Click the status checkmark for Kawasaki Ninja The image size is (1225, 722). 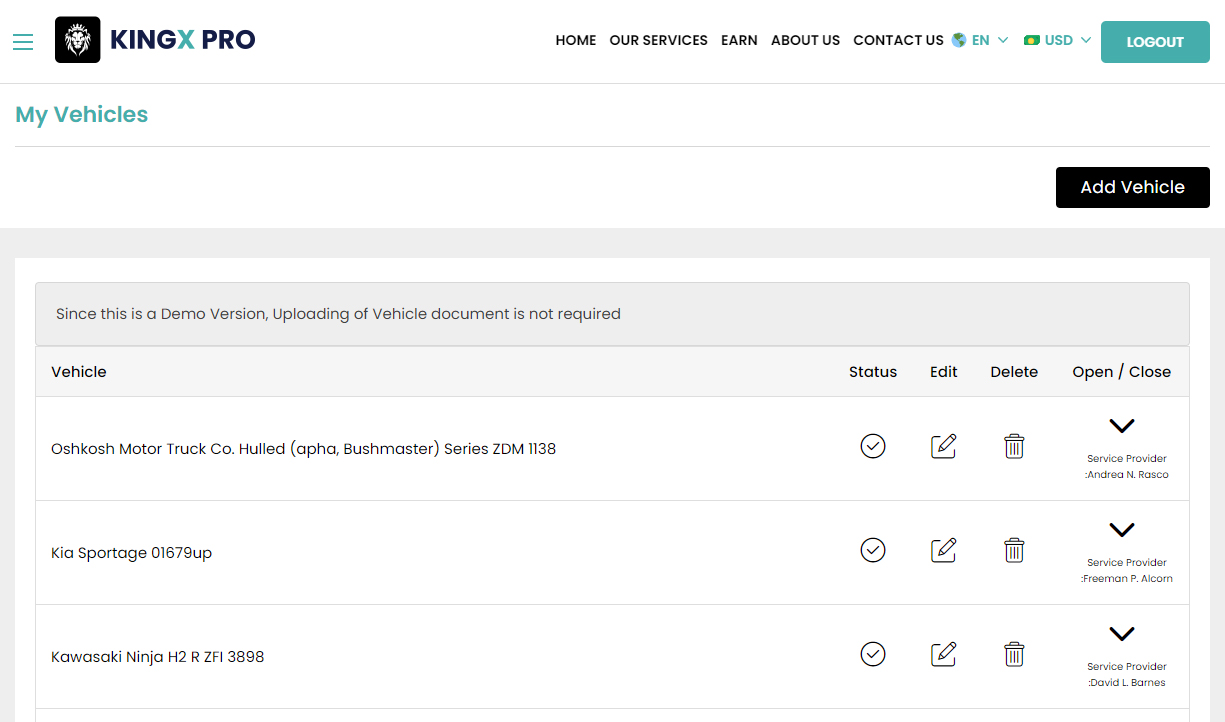[x=873, y=654]
